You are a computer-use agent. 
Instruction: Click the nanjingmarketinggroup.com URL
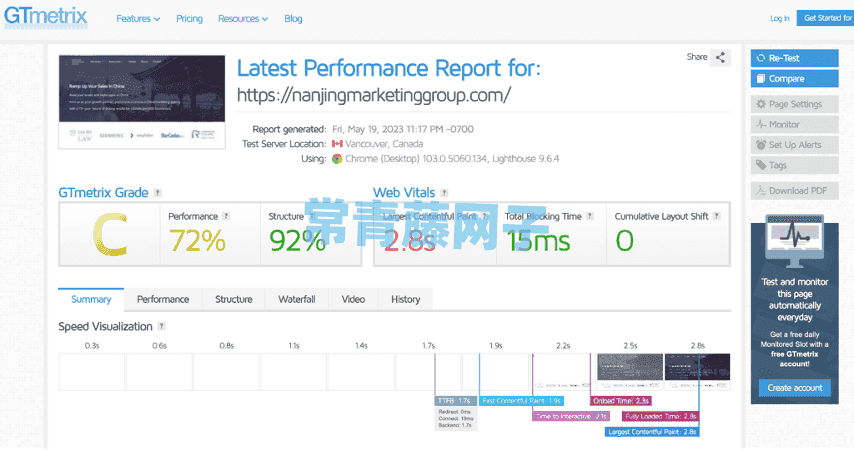pyautogui.click(x=374, y=95)
